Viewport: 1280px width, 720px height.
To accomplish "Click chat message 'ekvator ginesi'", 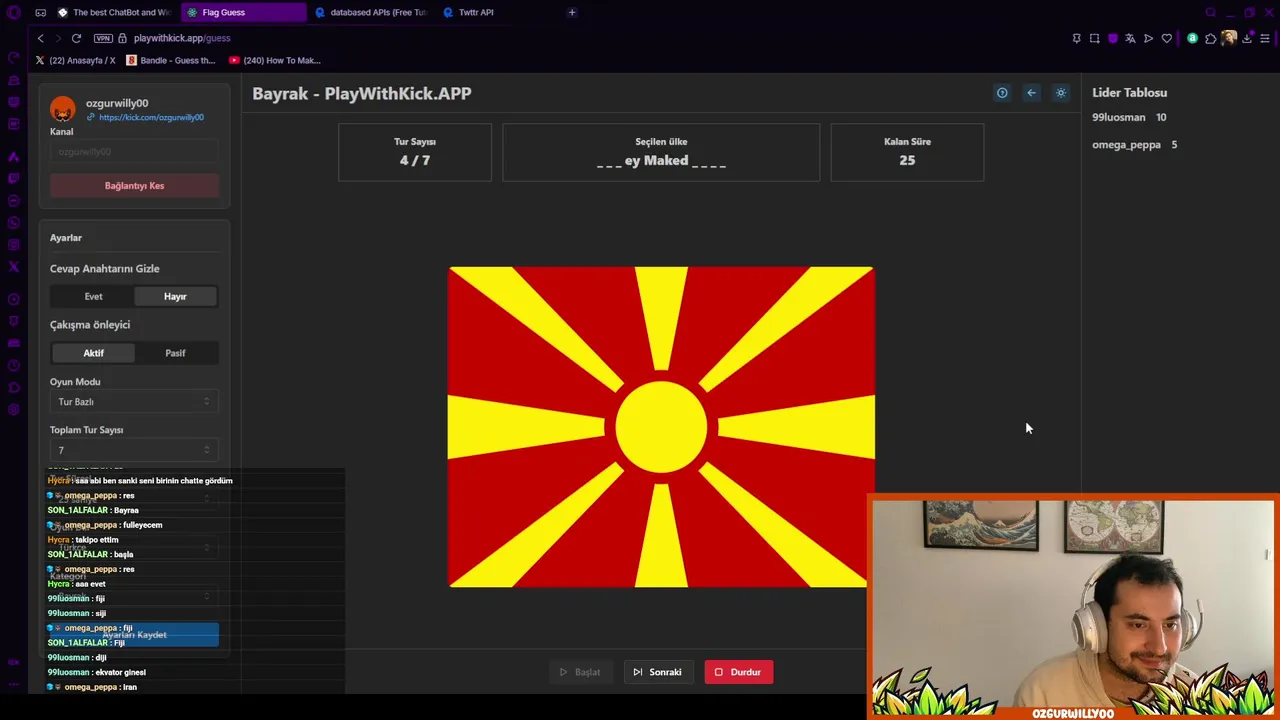I will coord(120,672).
